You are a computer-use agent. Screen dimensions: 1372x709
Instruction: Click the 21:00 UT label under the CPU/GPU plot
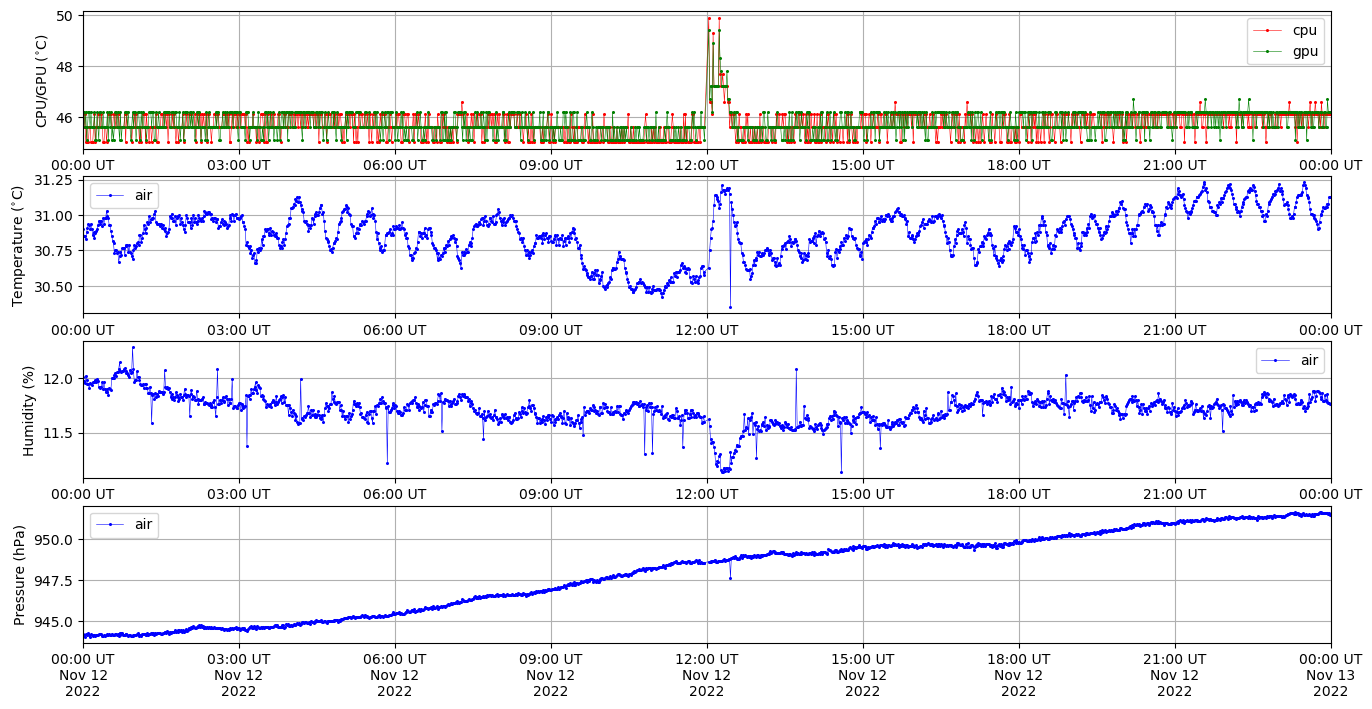click(x=1175, y=165)
